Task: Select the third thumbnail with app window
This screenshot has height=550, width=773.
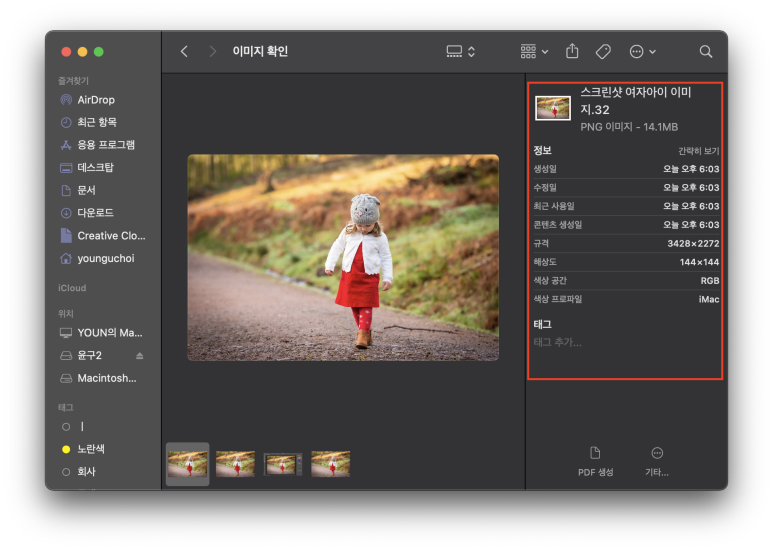Action: (x=283, y=464)
